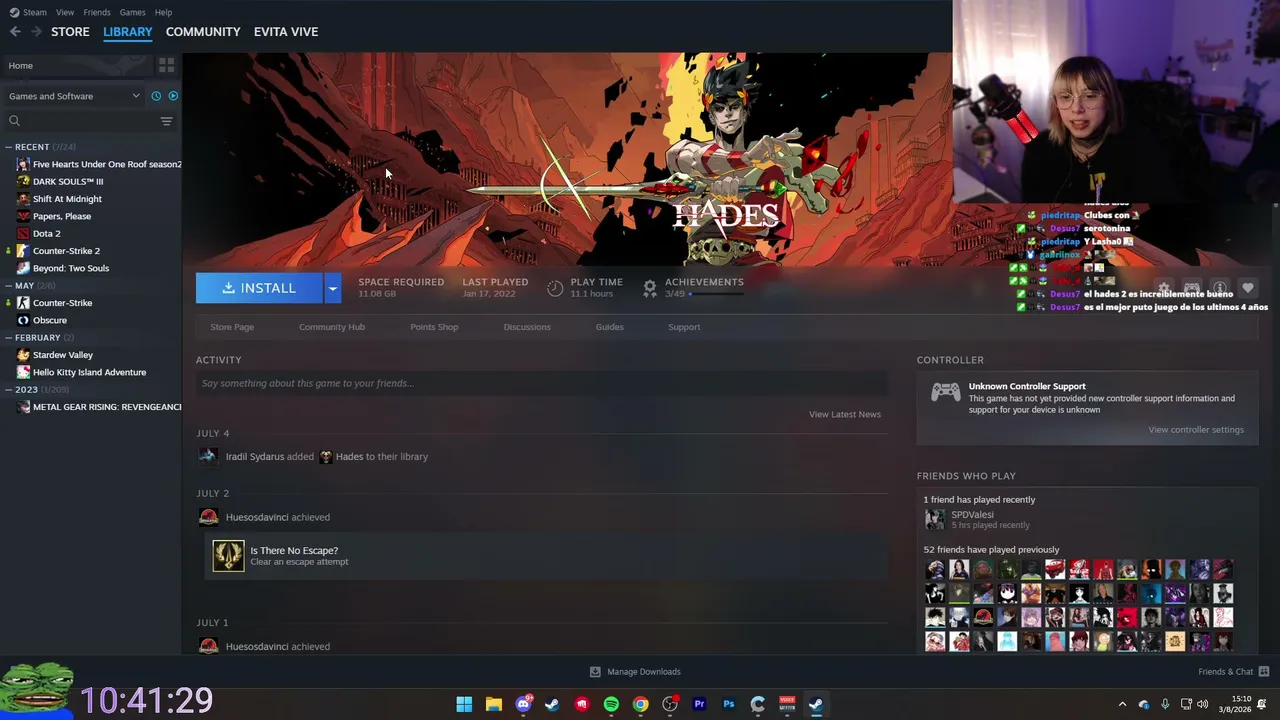Open Spotify from the taskbar
The width and height of the screenshot is (1280, 720).
pyautogui.click(x=611, y=704)
